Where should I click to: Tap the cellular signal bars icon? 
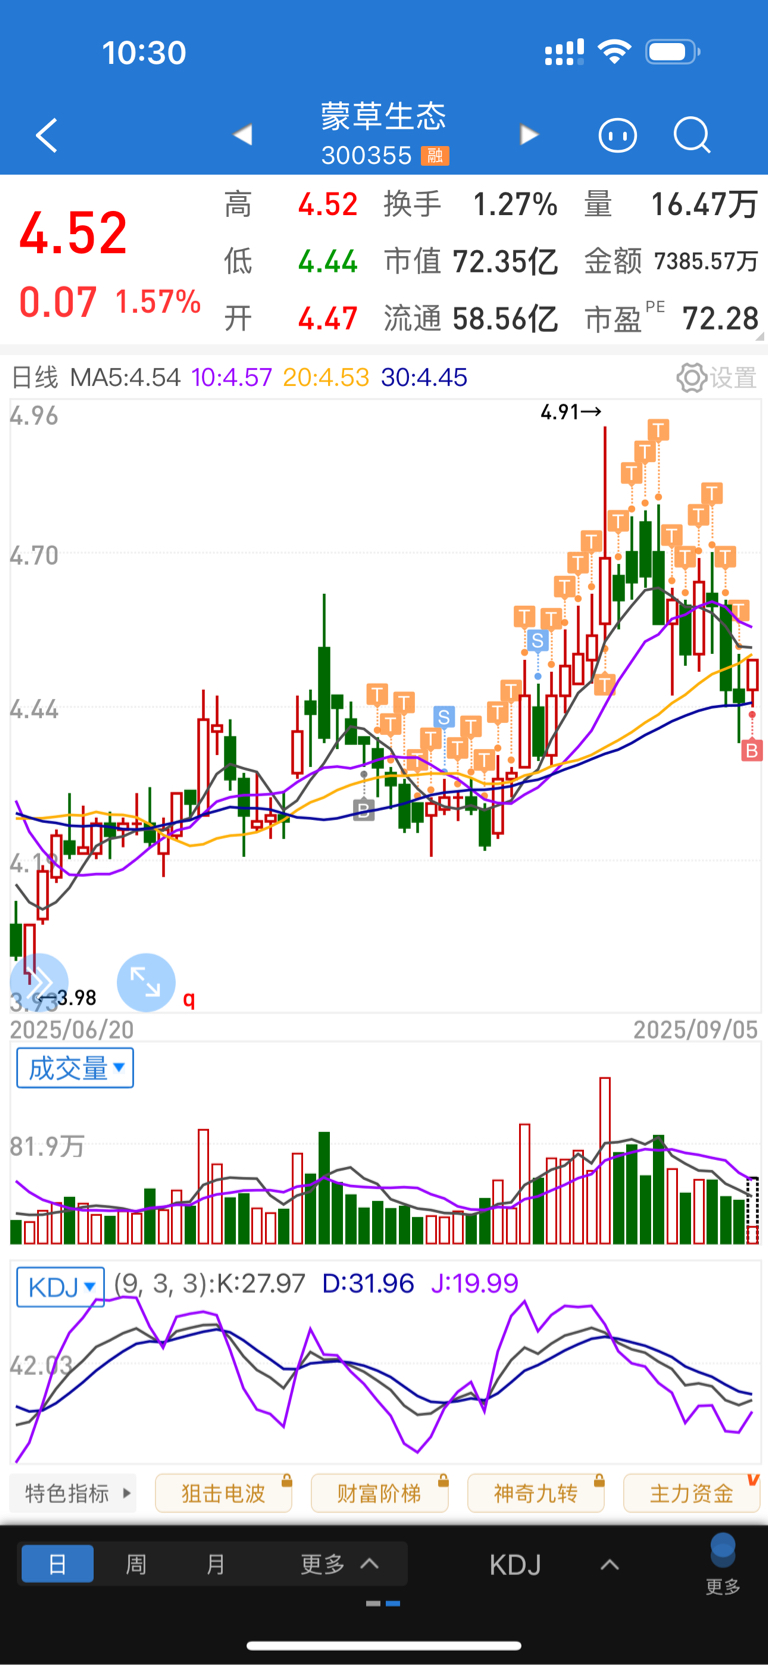click(x=564, y=53)
